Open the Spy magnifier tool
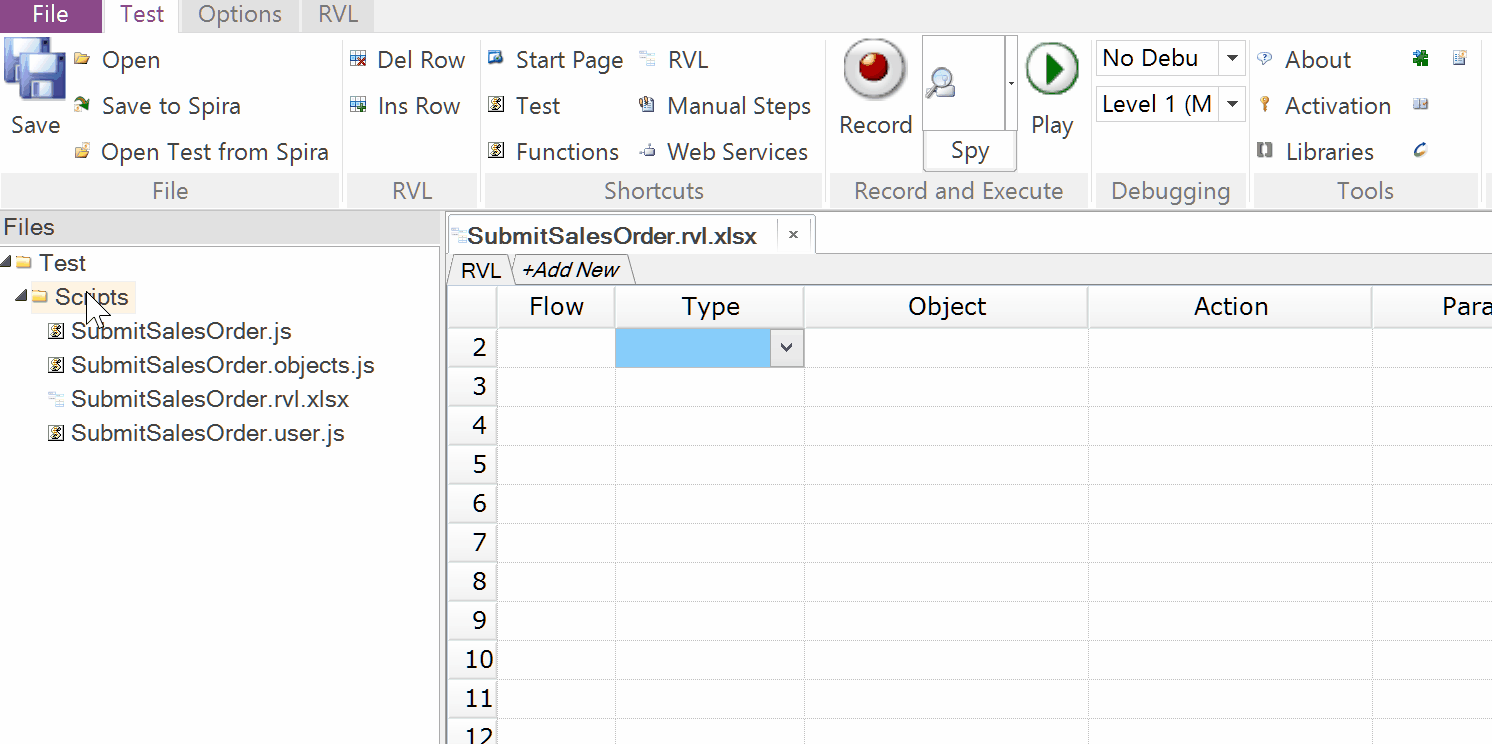The width and height of the screenshot is (1492, 744). point(942,84)
